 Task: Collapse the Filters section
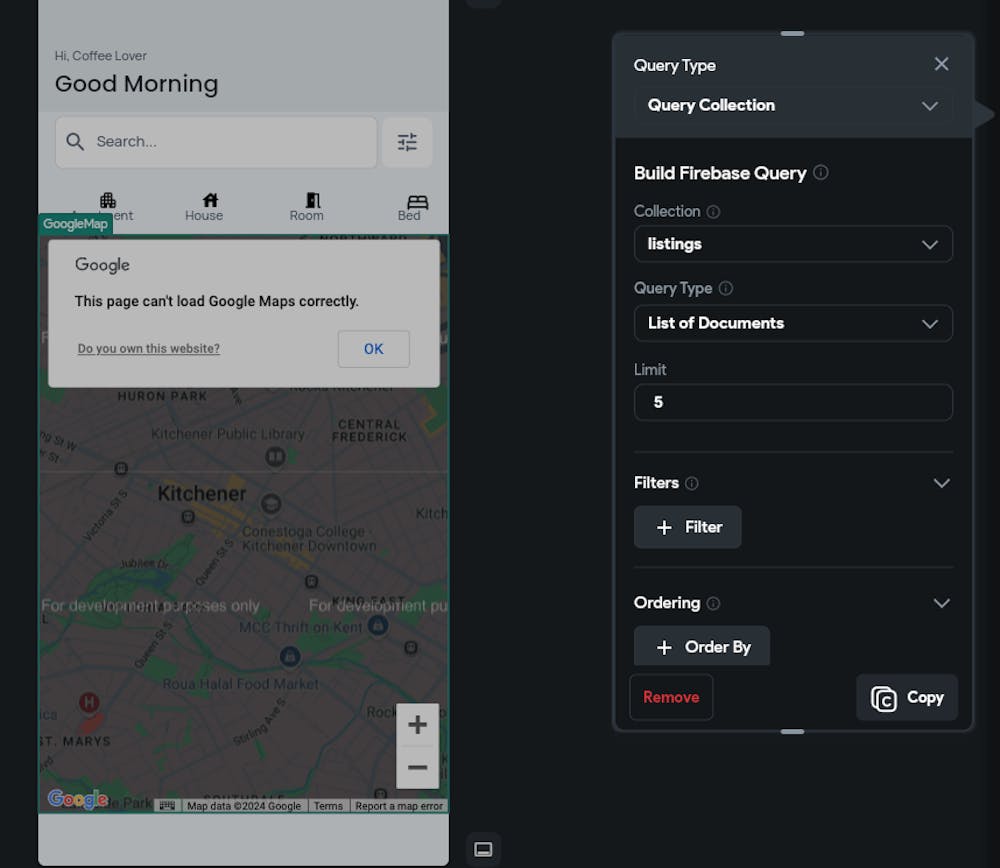coord(941,483)
